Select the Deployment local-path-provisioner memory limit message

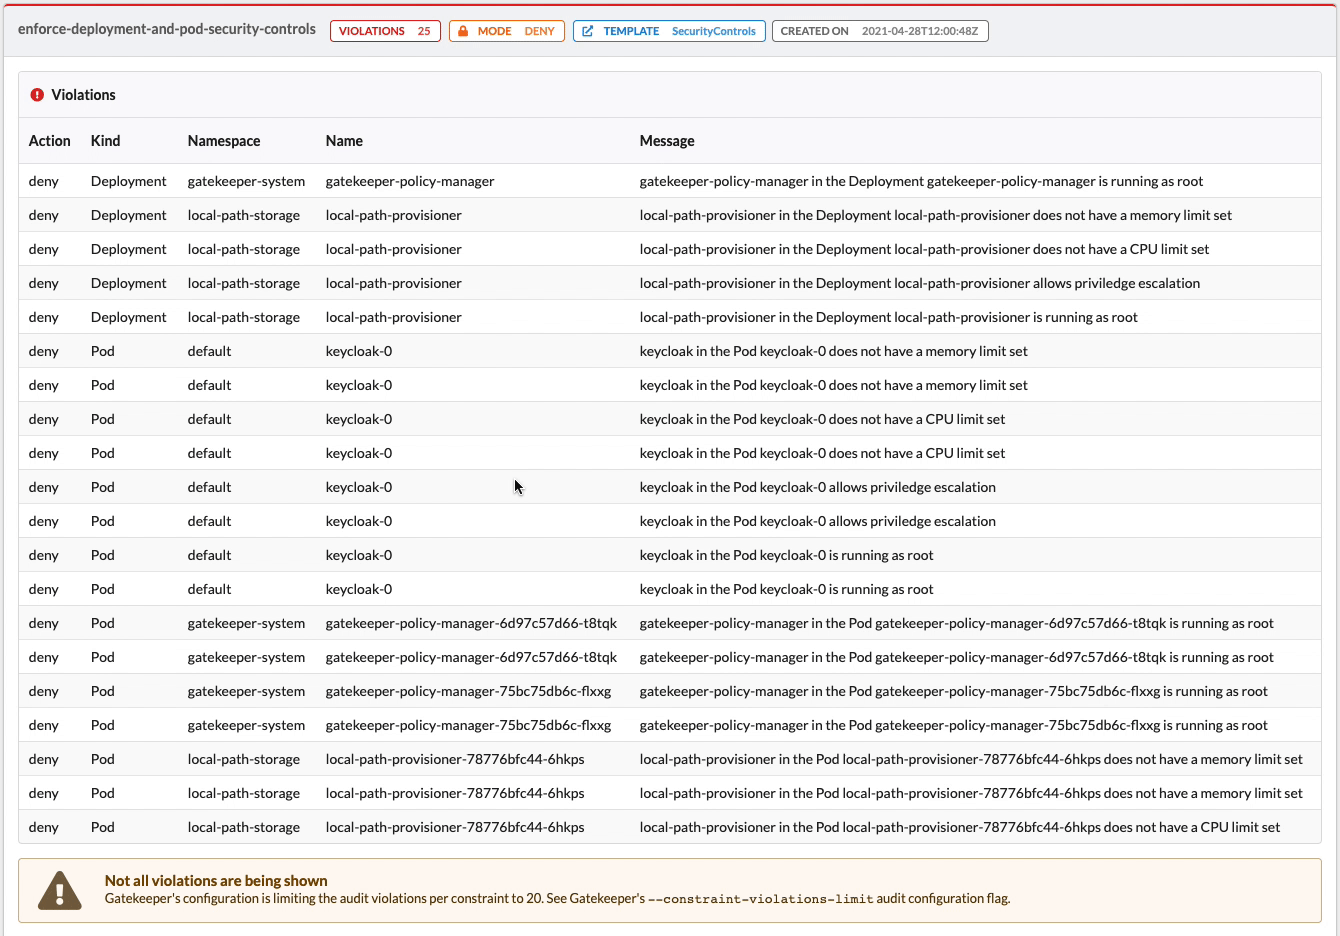pos(936,215)
